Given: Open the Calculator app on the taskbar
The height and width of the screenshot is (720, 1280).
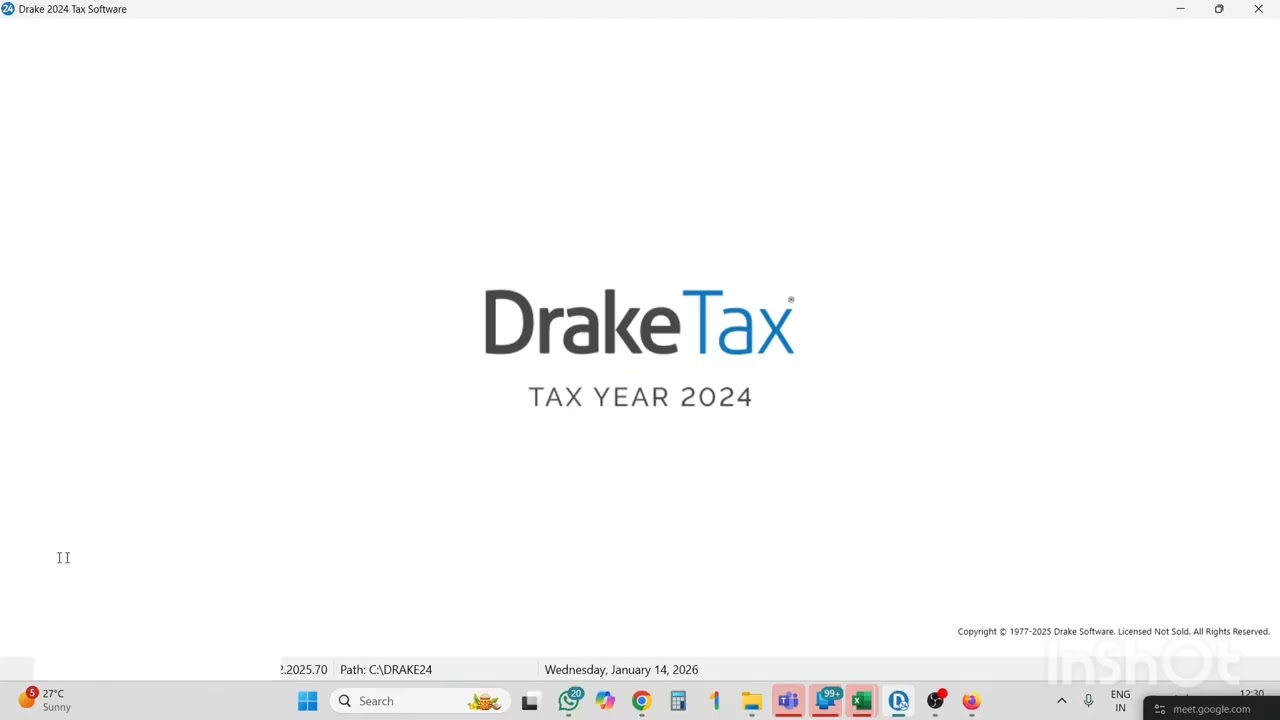Looking at the screenshot, I should pyautogui.click(x=678, y=701).
